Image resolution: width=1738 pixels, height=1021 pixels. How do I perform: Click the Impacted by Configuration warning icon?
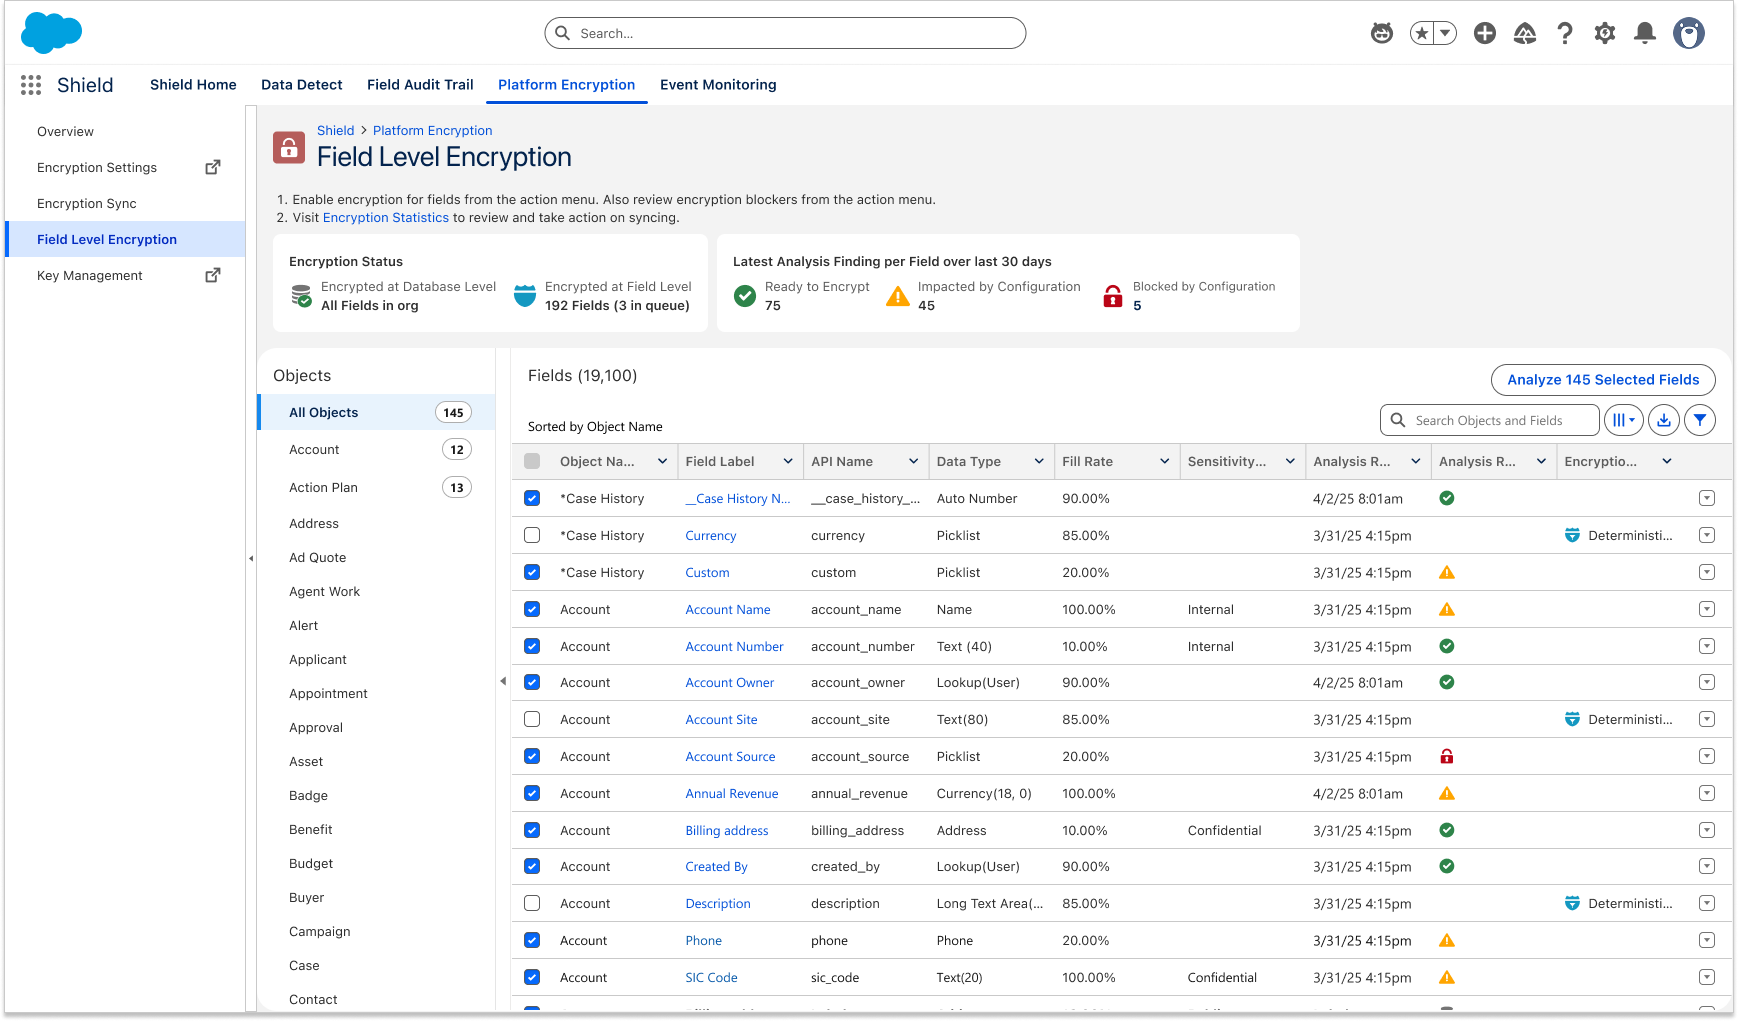pyautogui.click(x=898, y=296)
